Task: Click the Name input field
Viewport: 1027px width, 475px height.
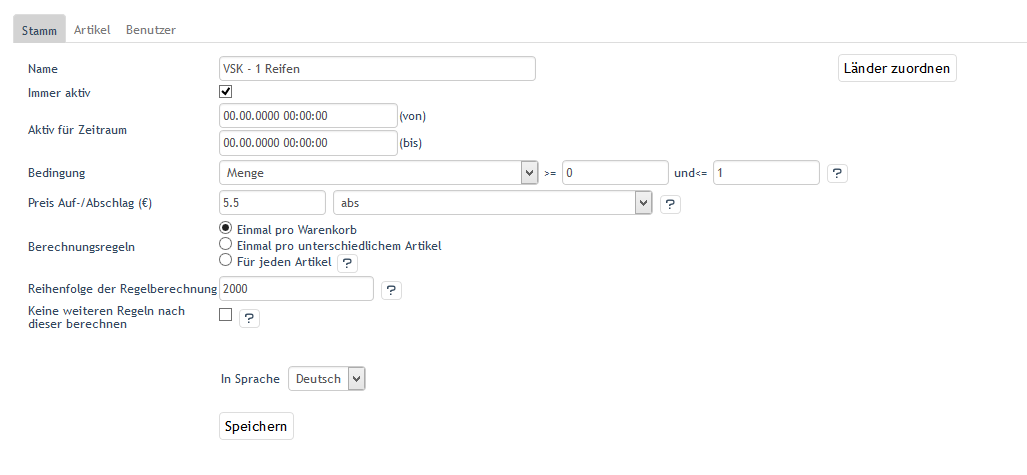Action: pyautogui.click(x=377, y=69)
